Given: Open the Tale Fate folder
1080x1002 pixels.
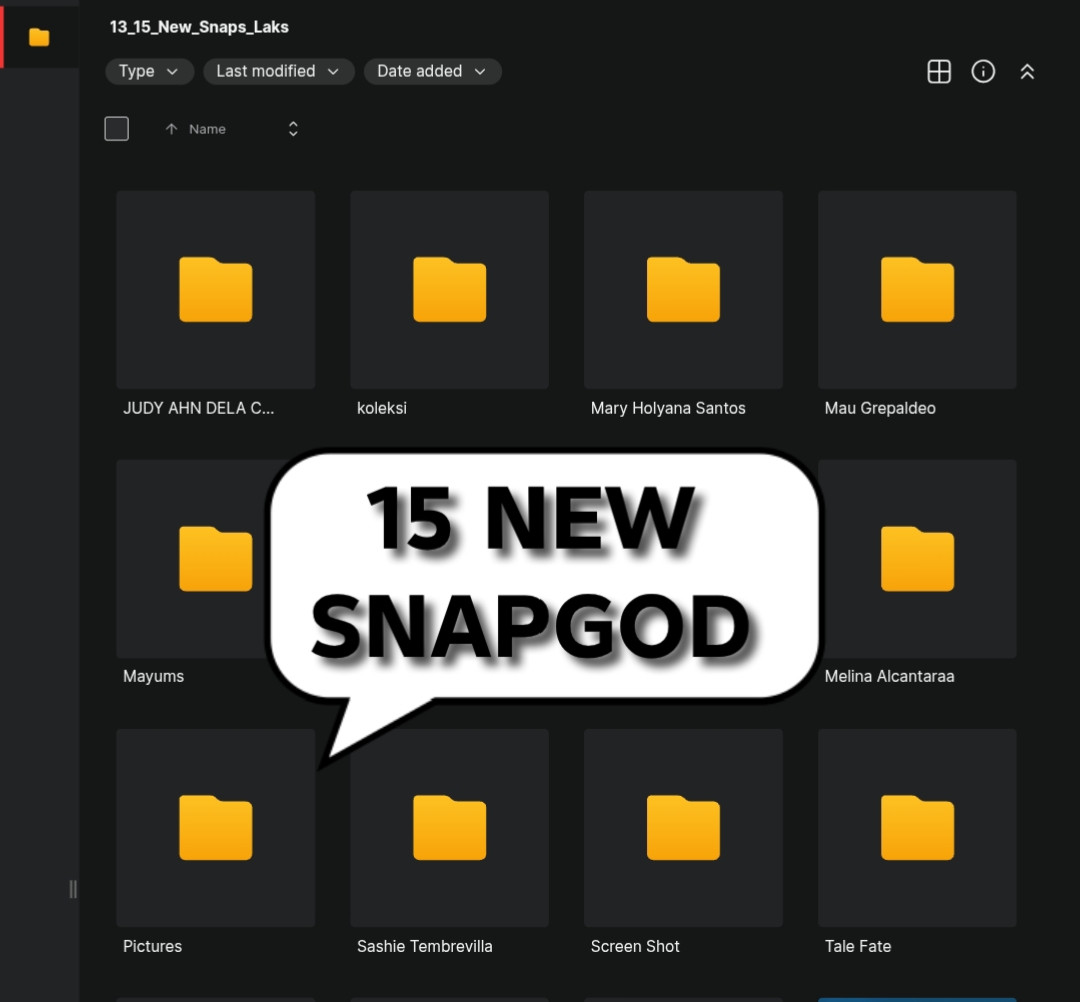Looking at the screenshot, I should coord(917,842).
